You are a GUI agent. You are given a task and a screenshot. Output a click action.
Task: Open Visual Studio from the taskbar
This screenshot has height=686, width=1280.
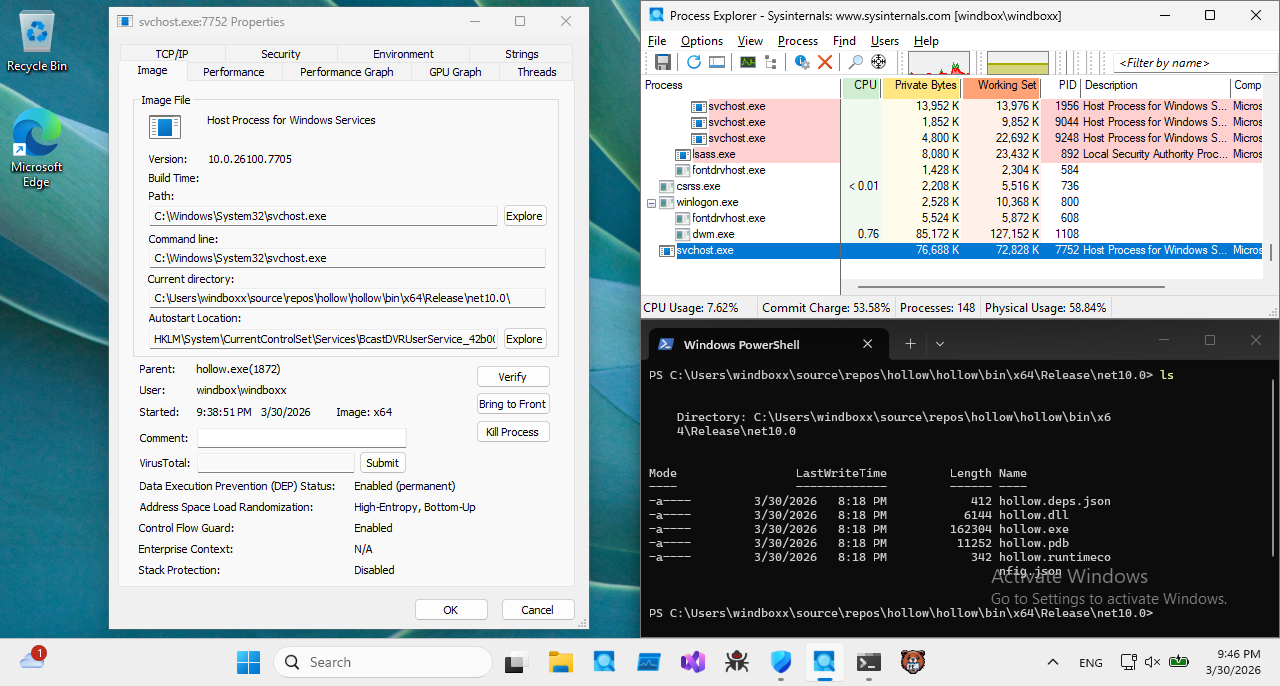(693, 662)
